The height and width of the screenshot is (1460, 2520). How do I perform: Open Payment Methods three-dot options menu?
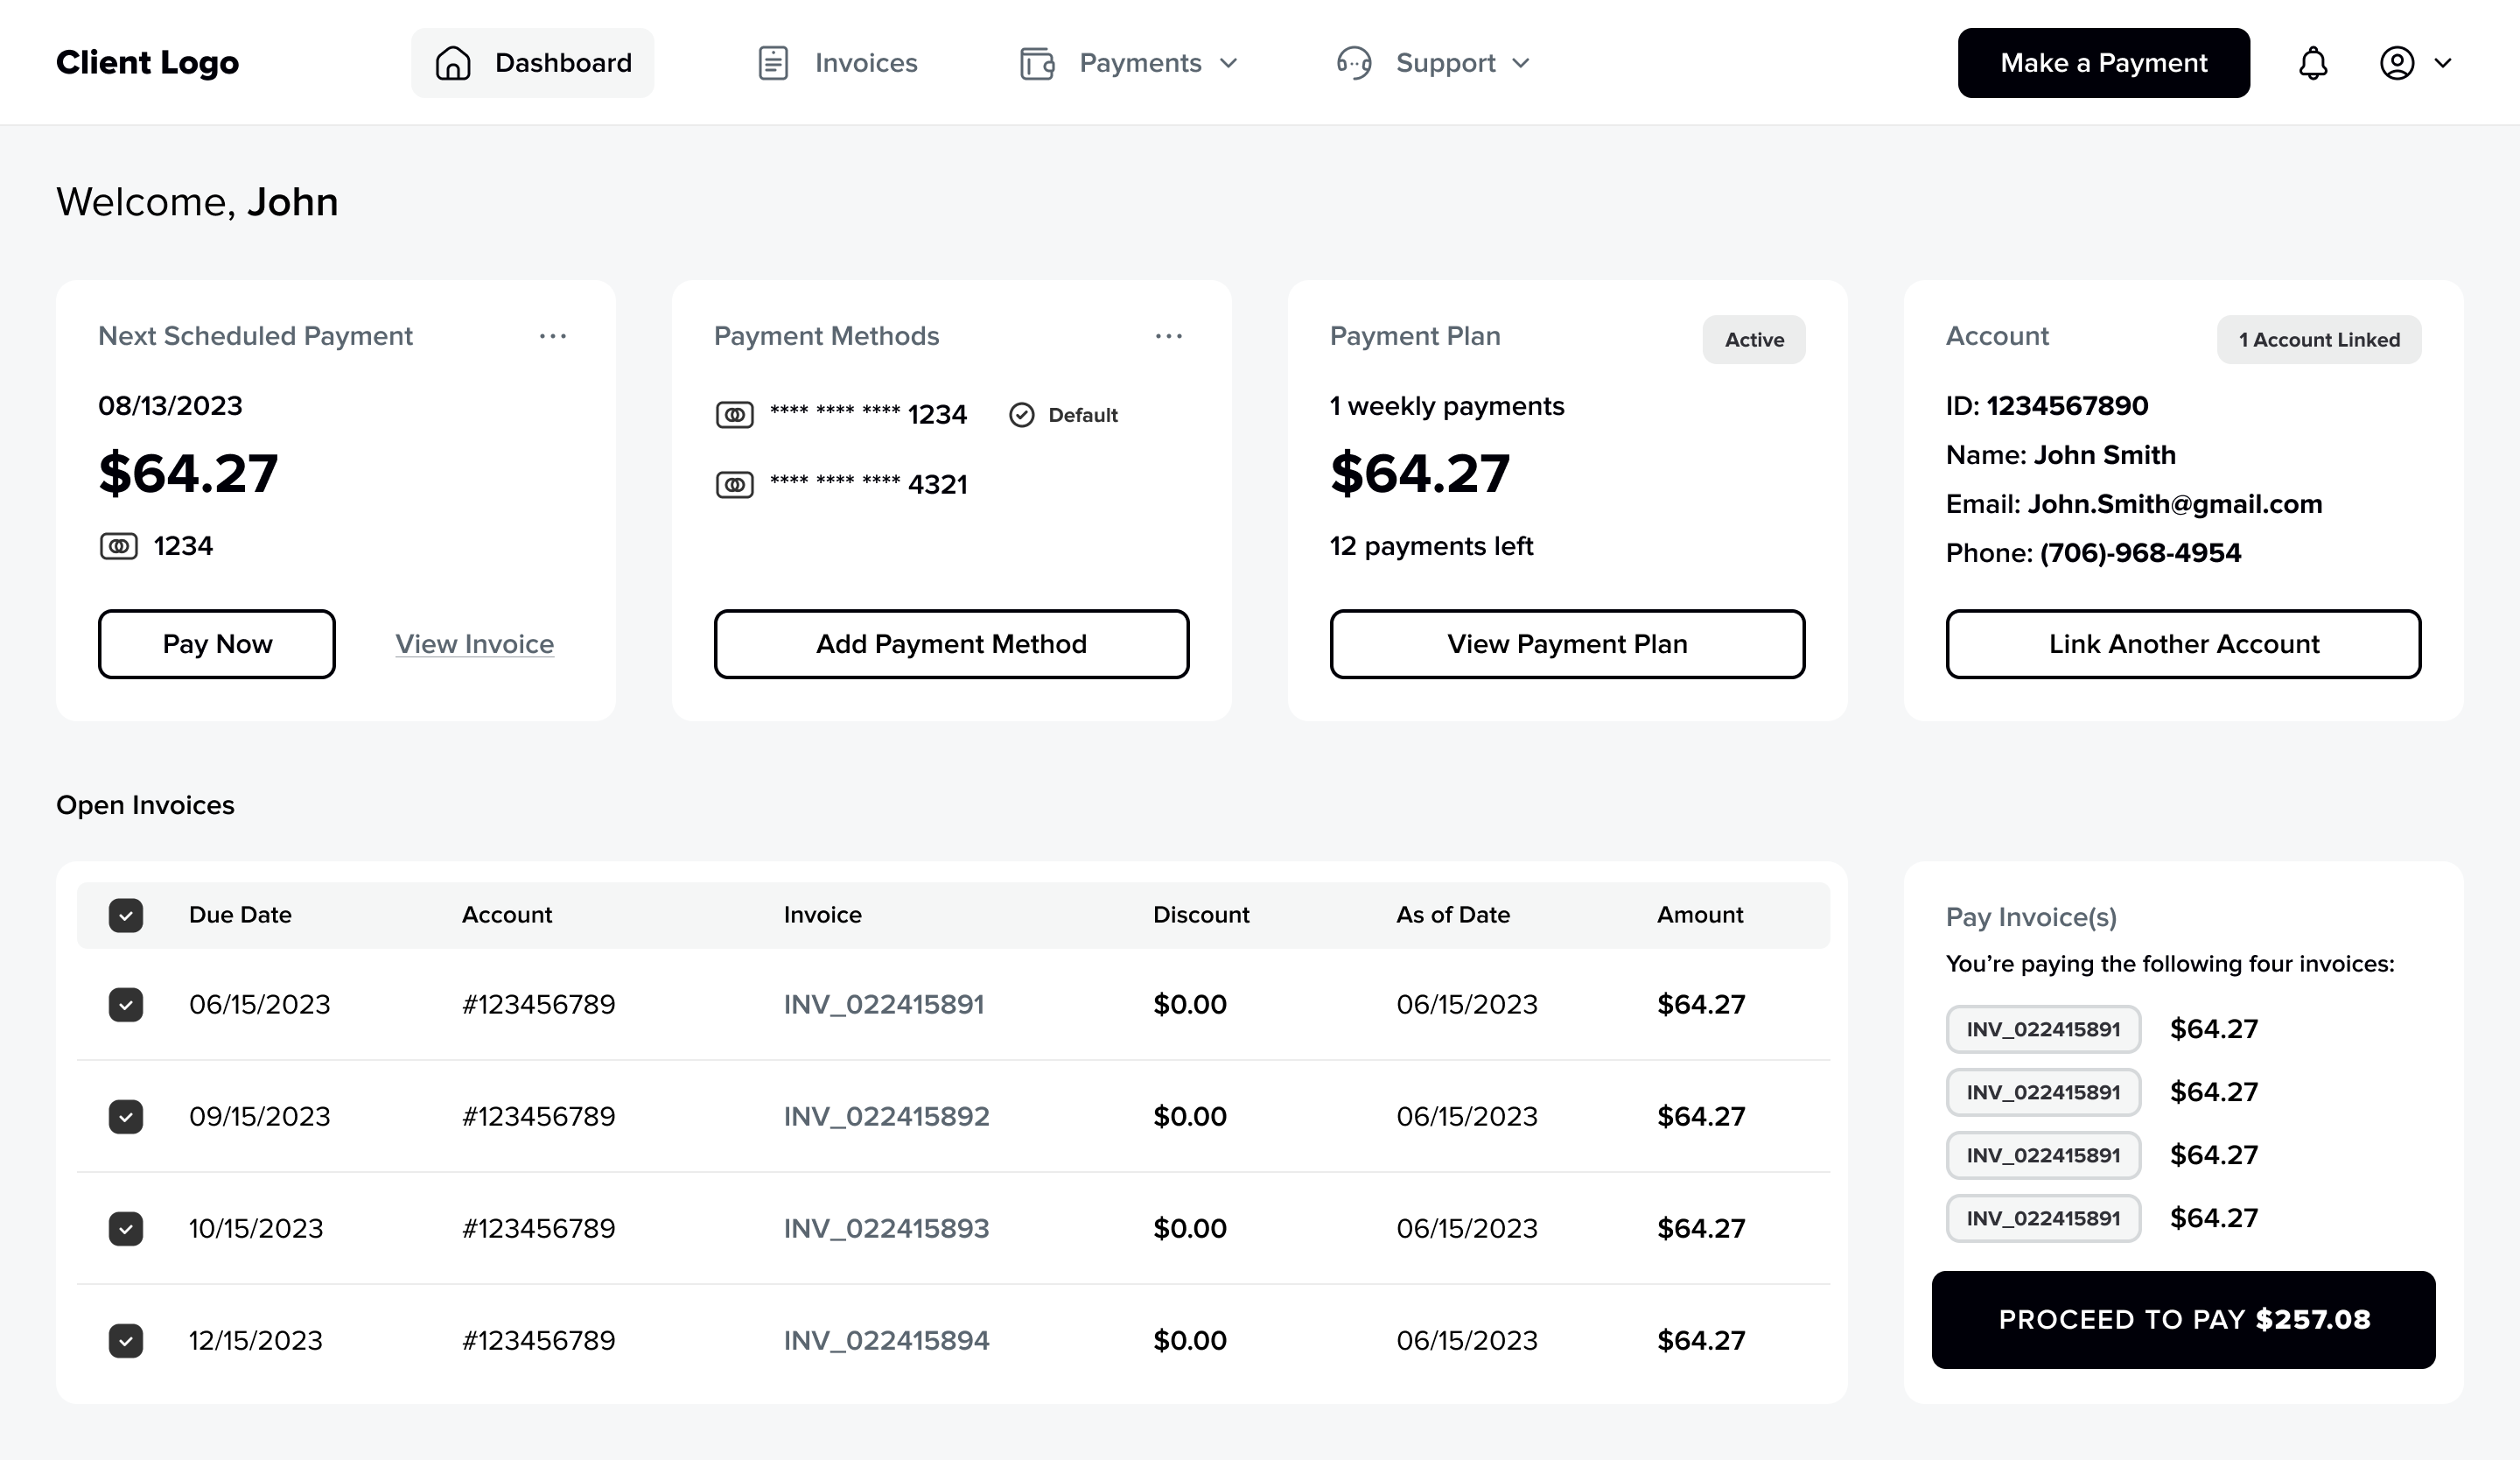click(x=1168, y=337)
